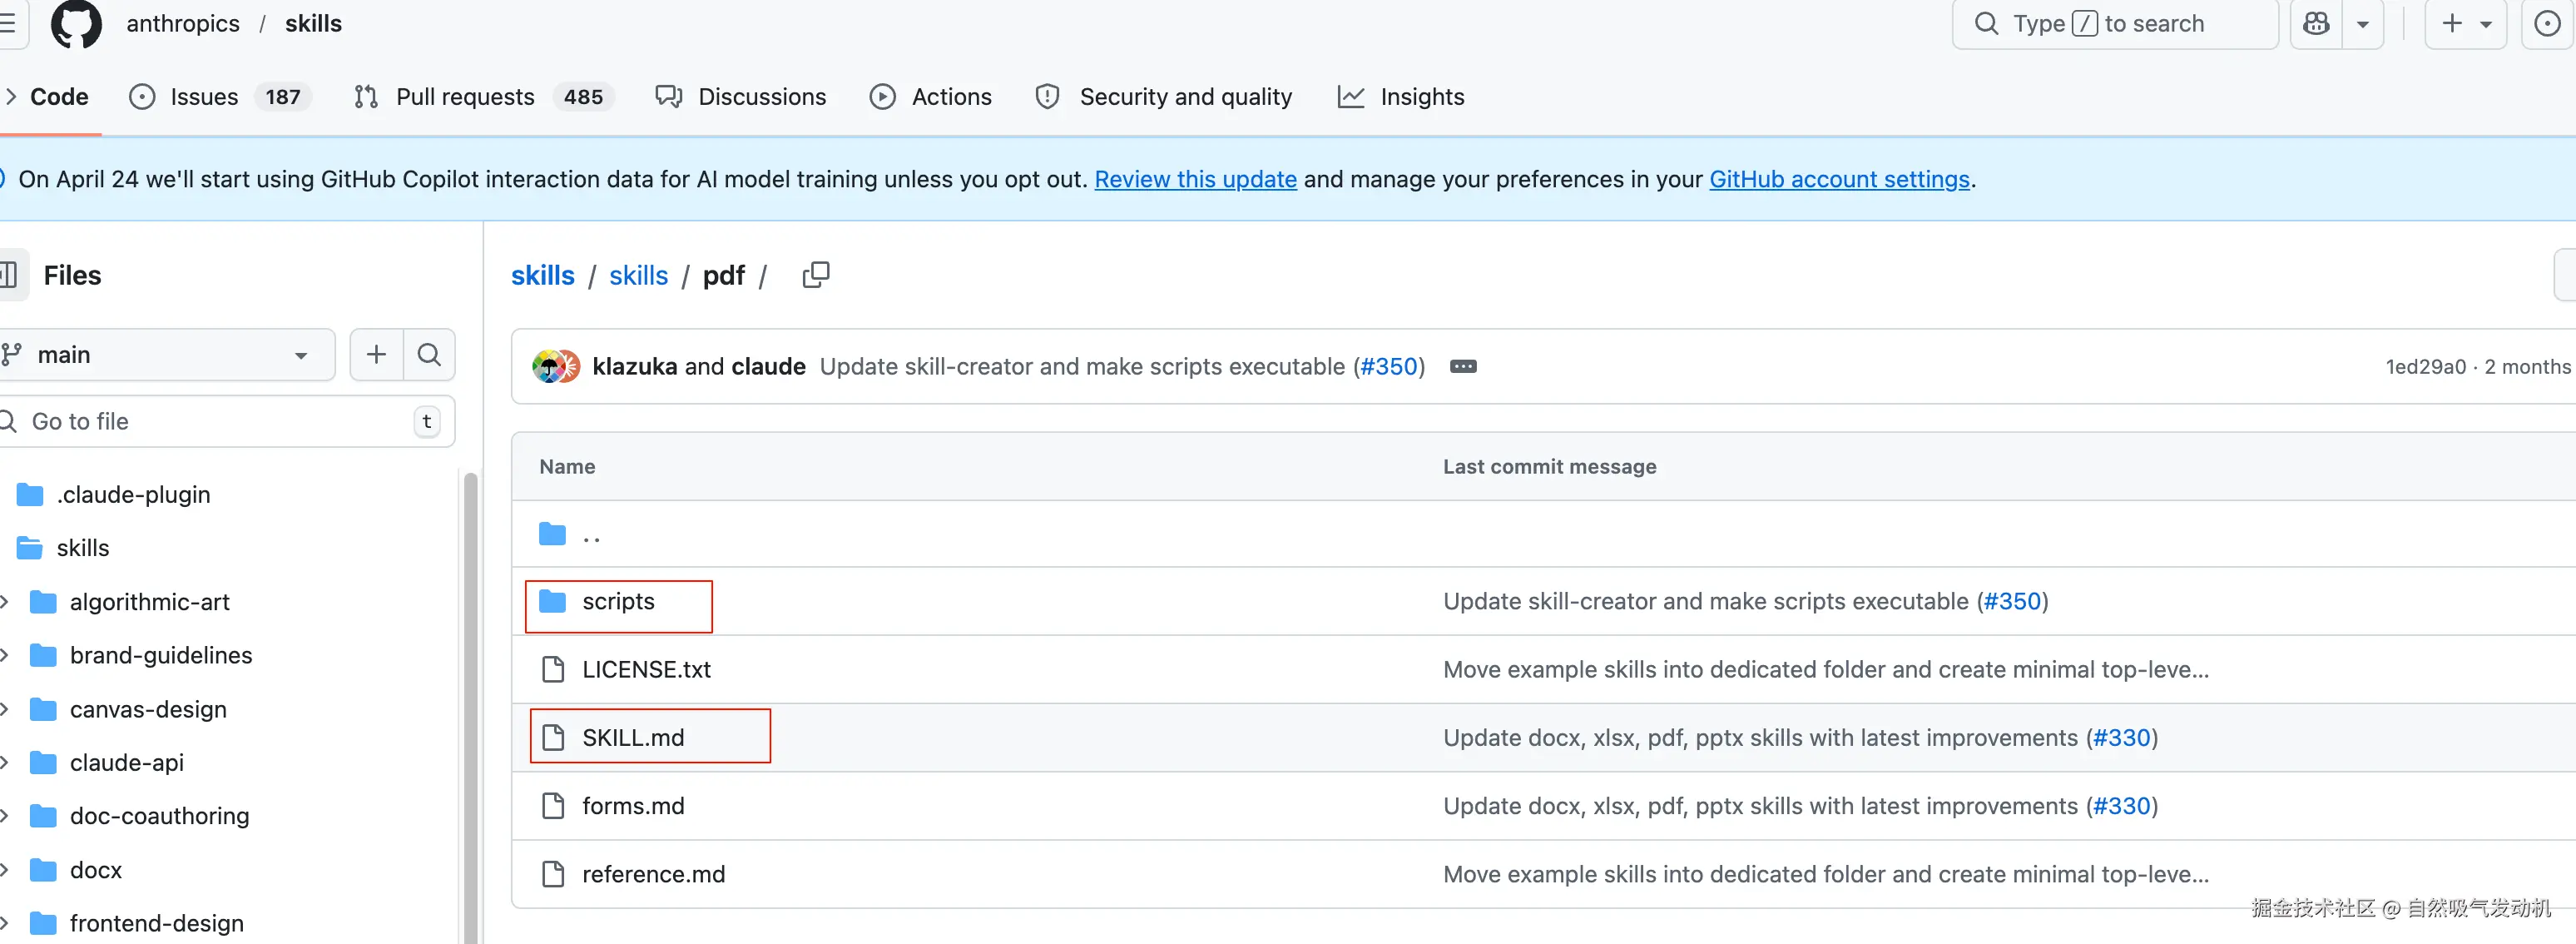The image size is (2576, 944).
Task: Switch to the Pull requests tab
Action: tap(465, 97)
